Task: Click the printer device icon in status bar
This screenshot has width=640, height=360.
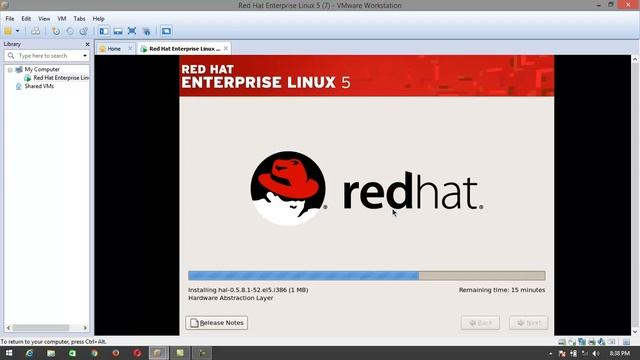Action: point(592,342)
